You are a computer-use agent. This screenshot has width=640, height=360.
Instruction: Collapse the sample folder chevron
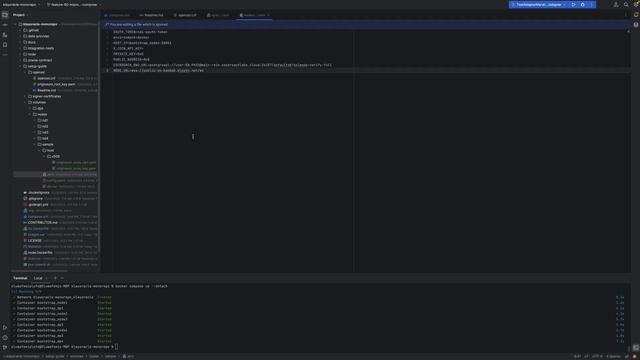(35, 144)
